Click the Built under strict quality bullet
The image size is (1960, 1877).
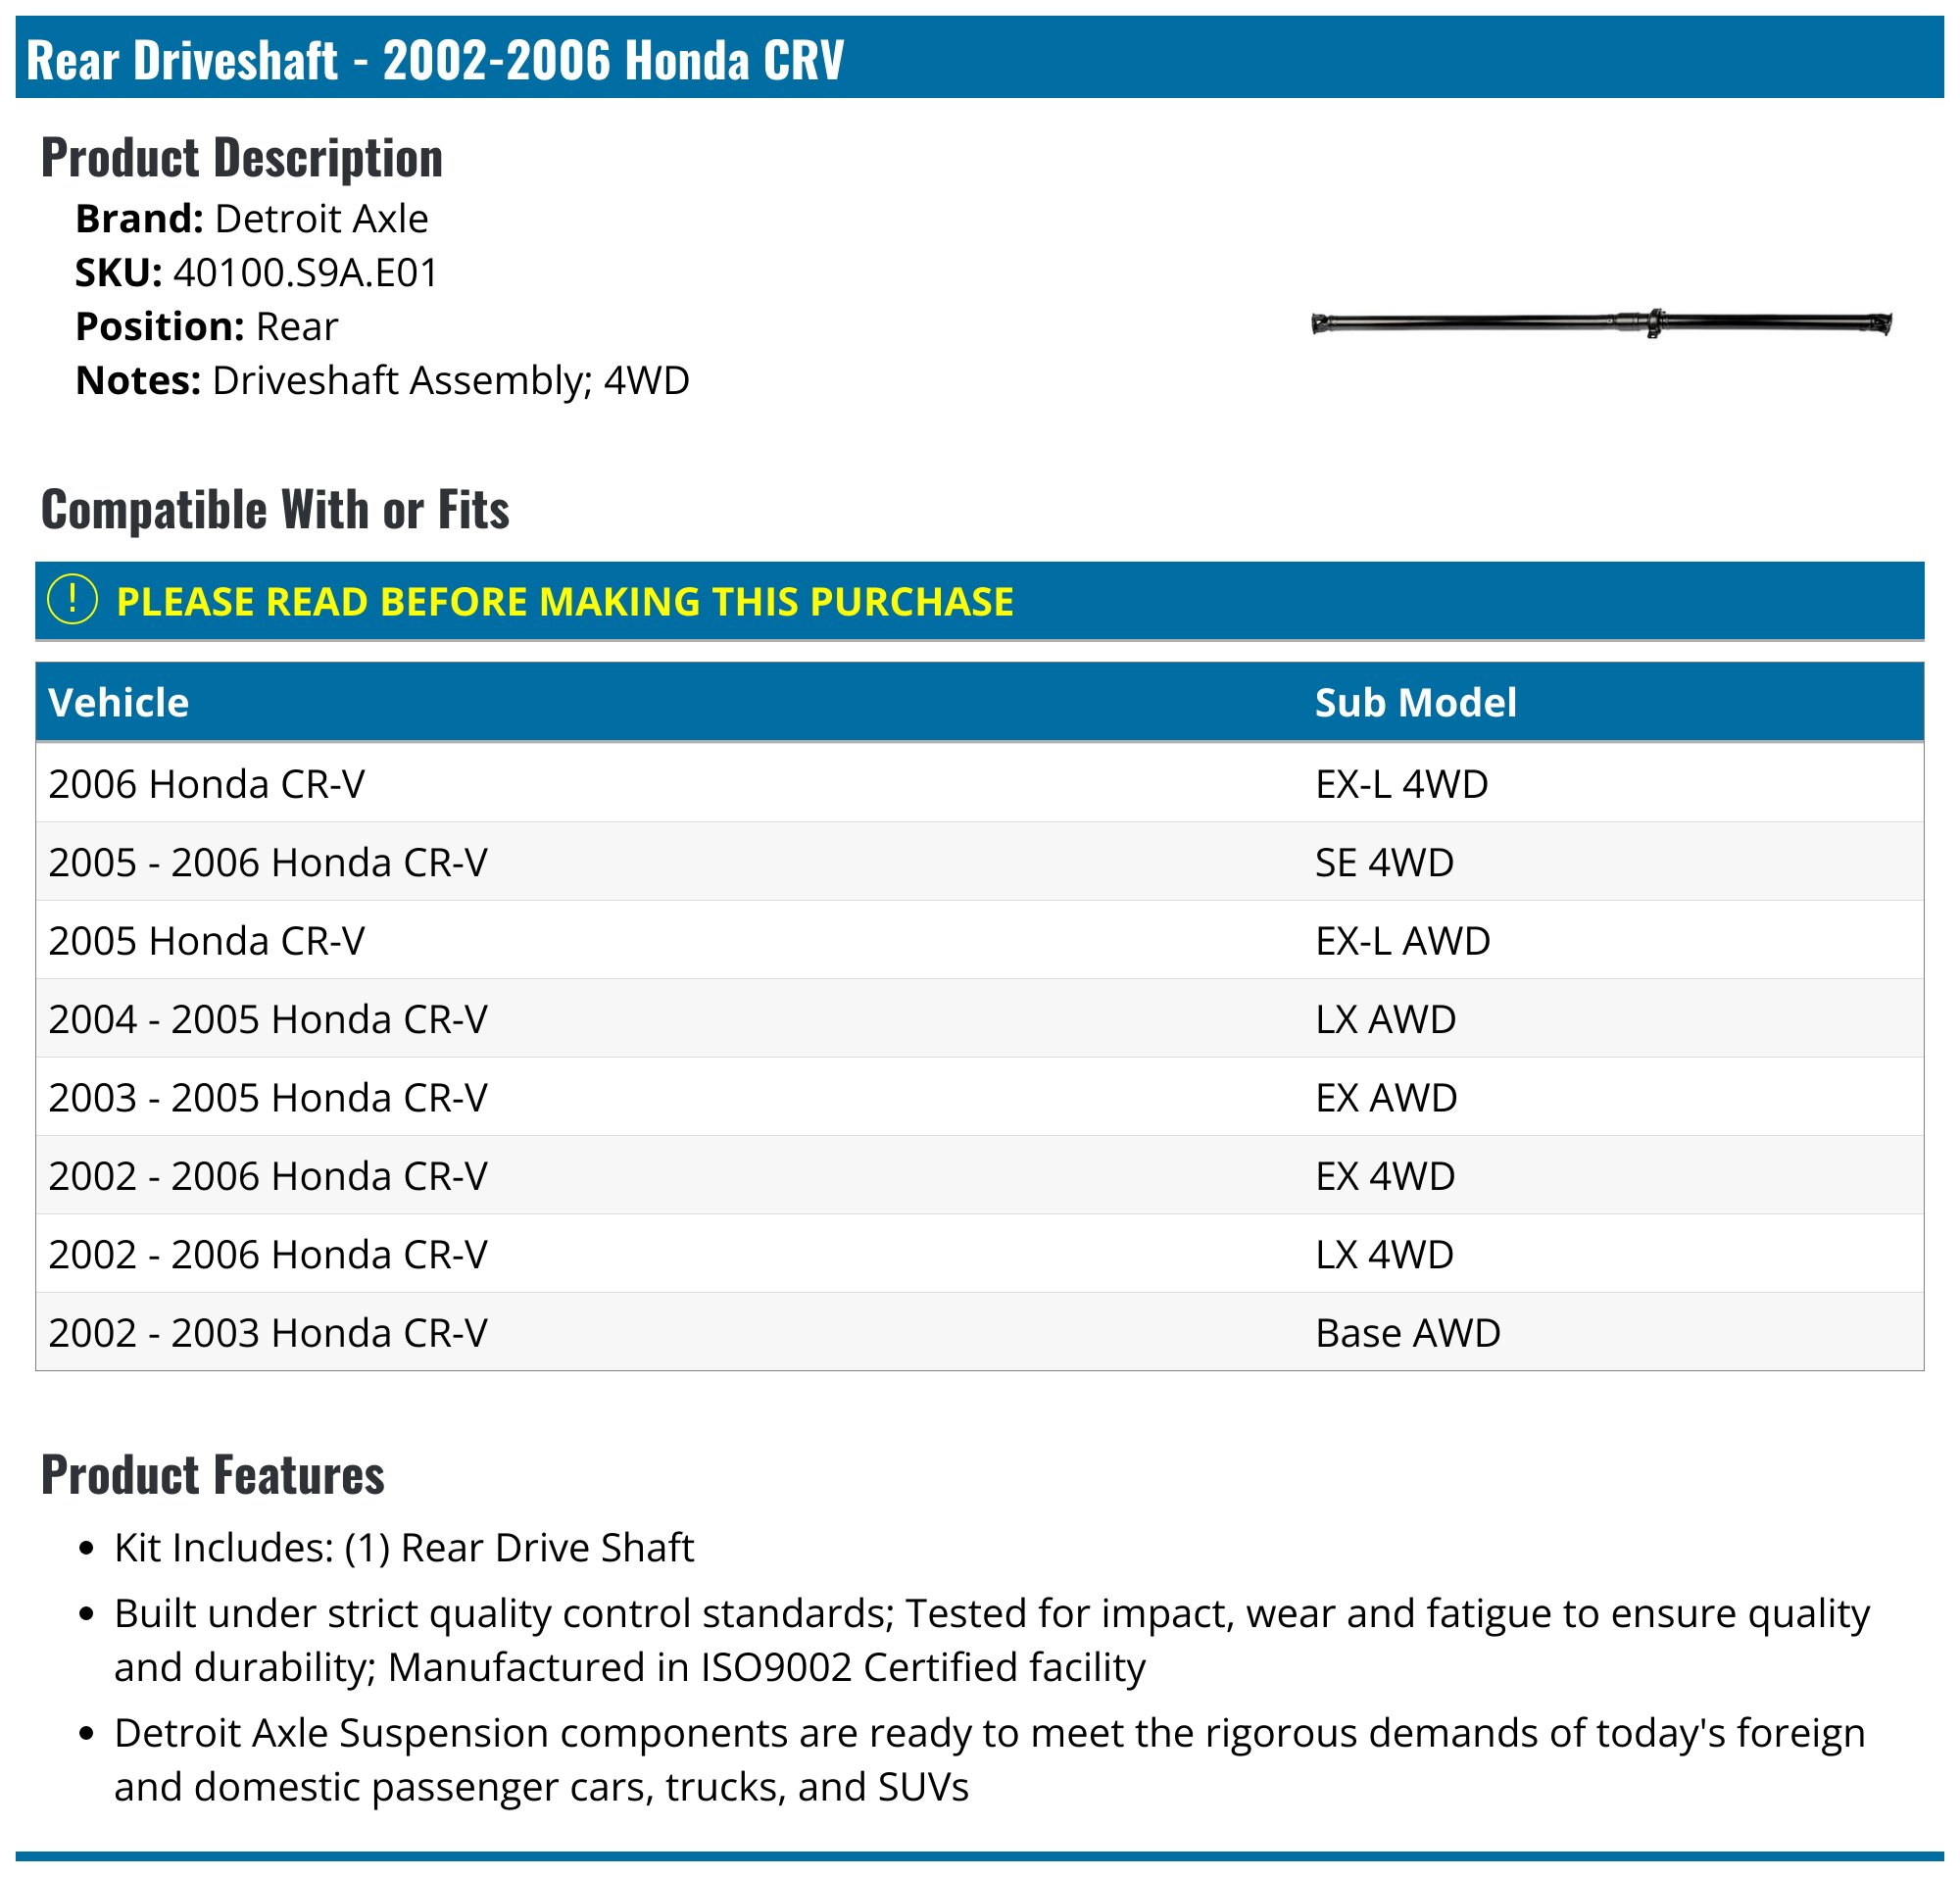pos(992,1640)
